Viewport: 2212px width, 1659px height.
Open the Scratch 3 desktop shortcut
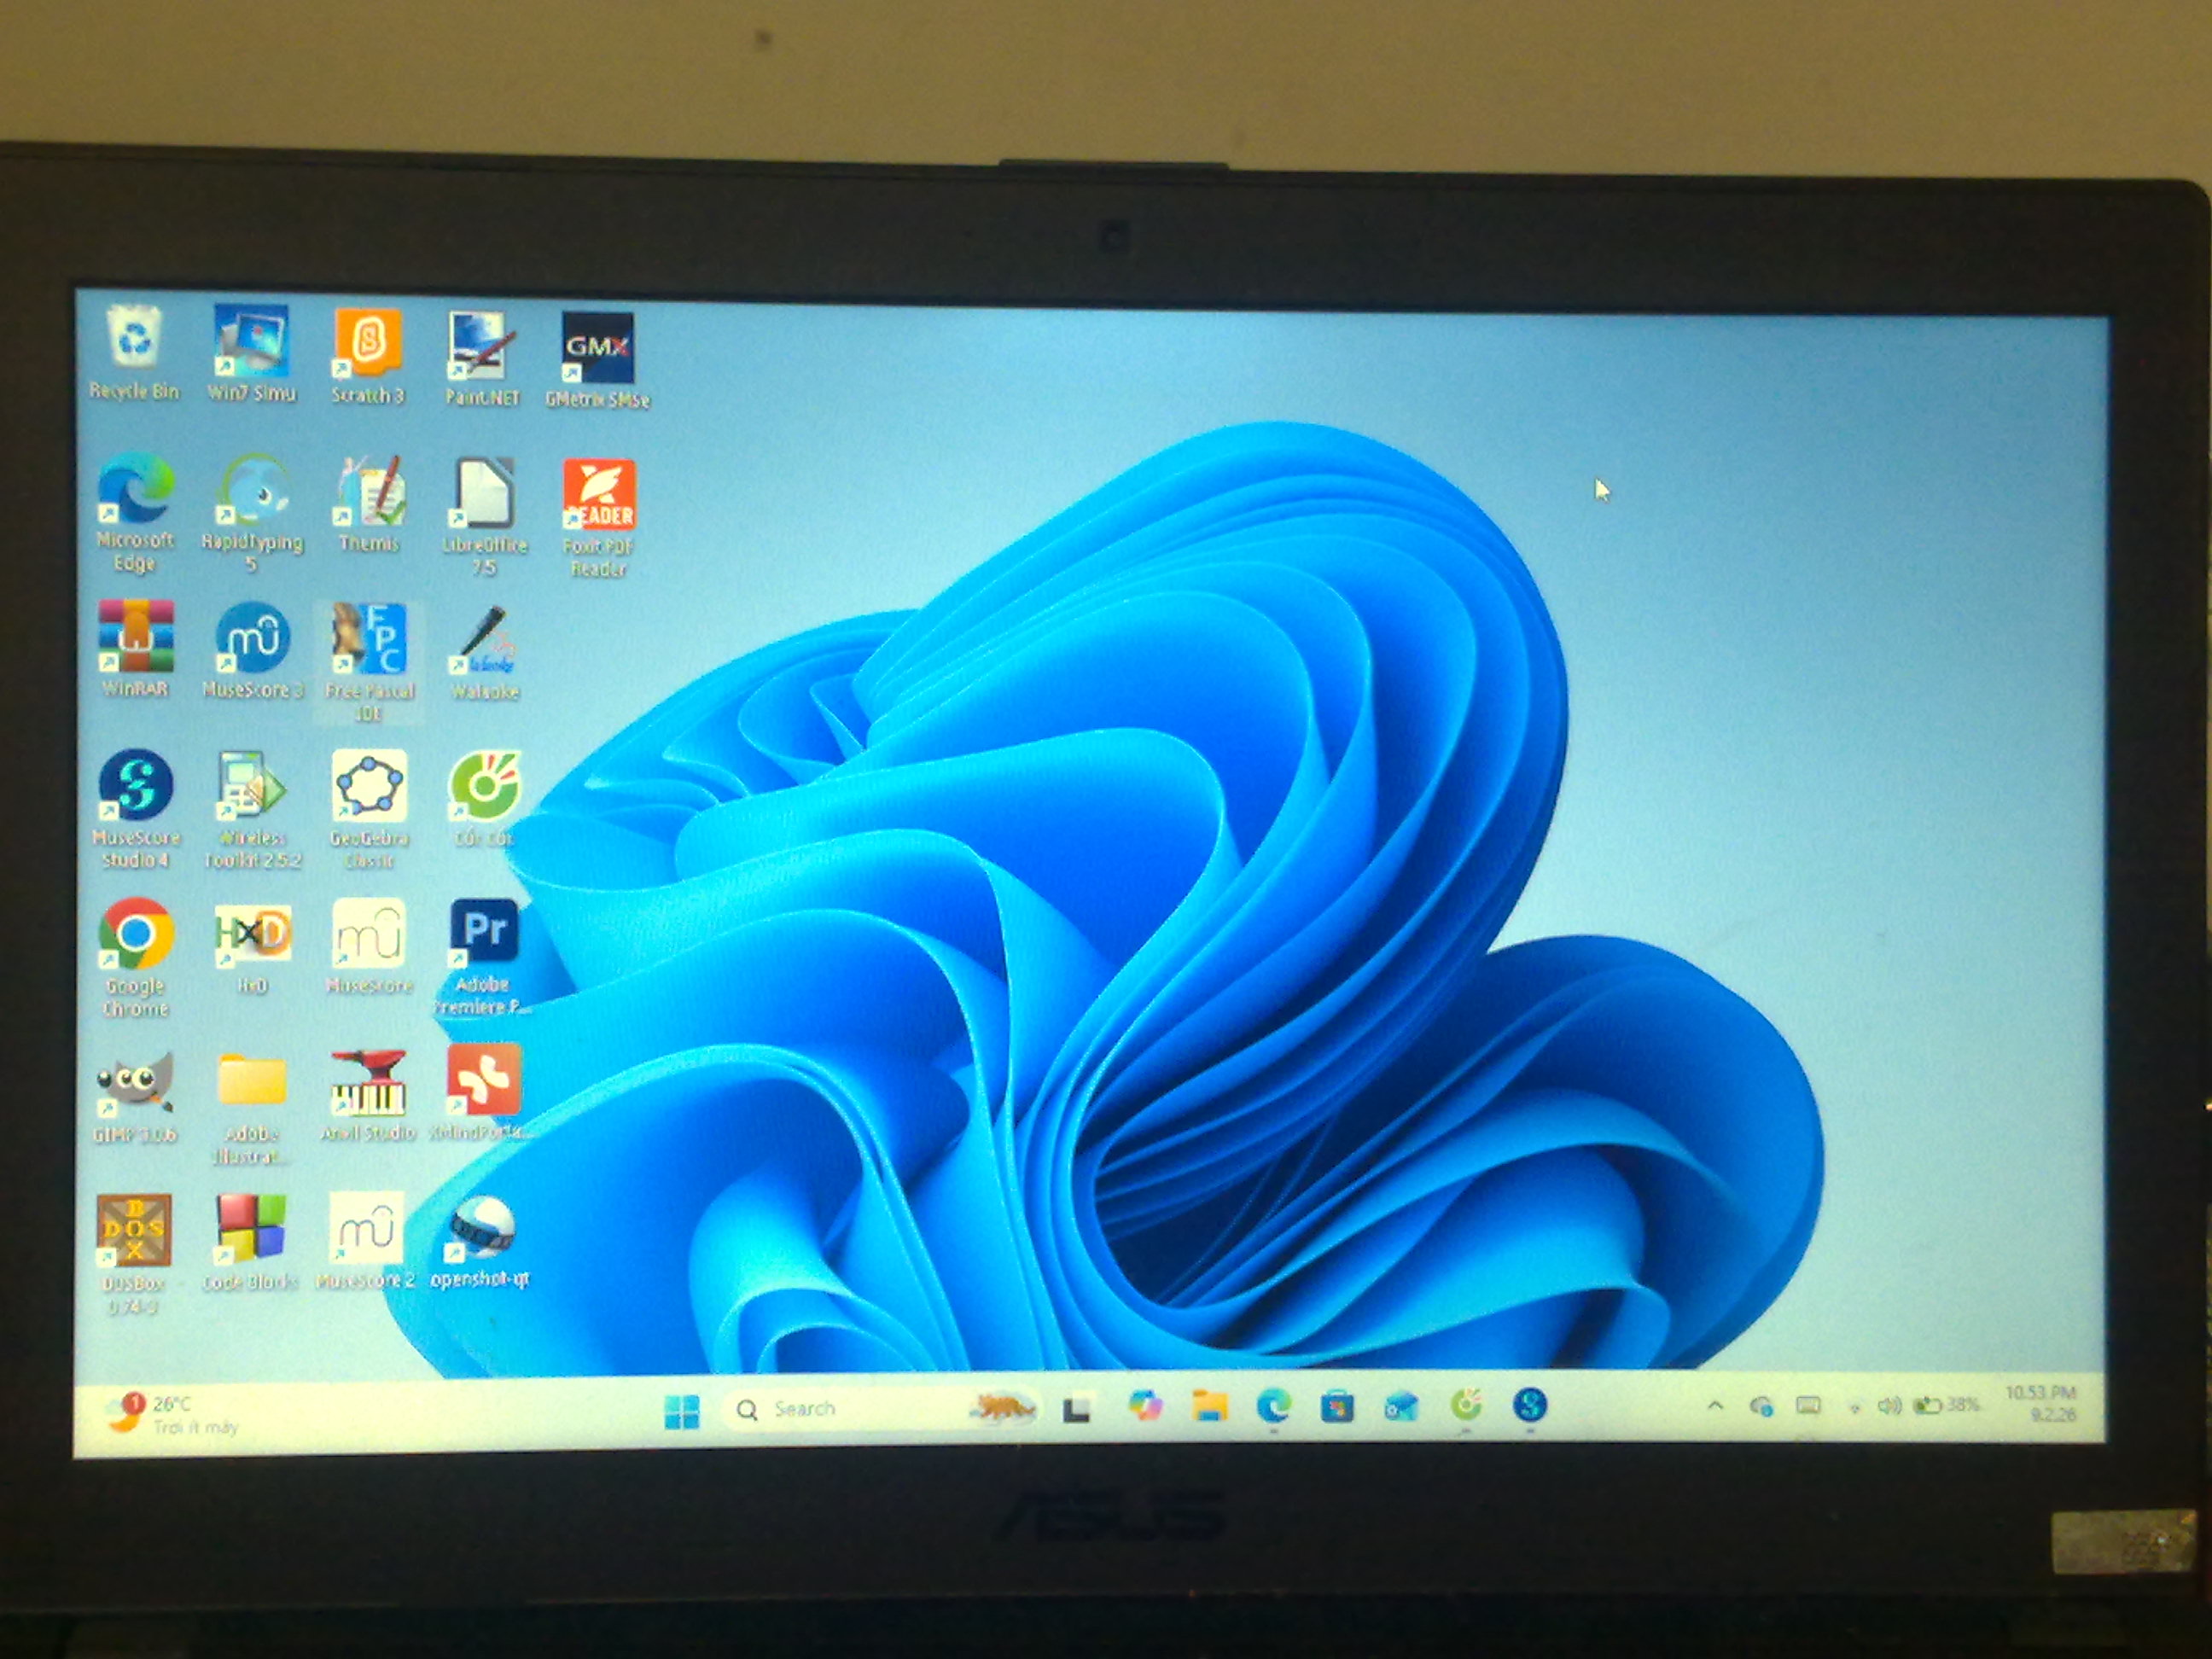[368, 346]
